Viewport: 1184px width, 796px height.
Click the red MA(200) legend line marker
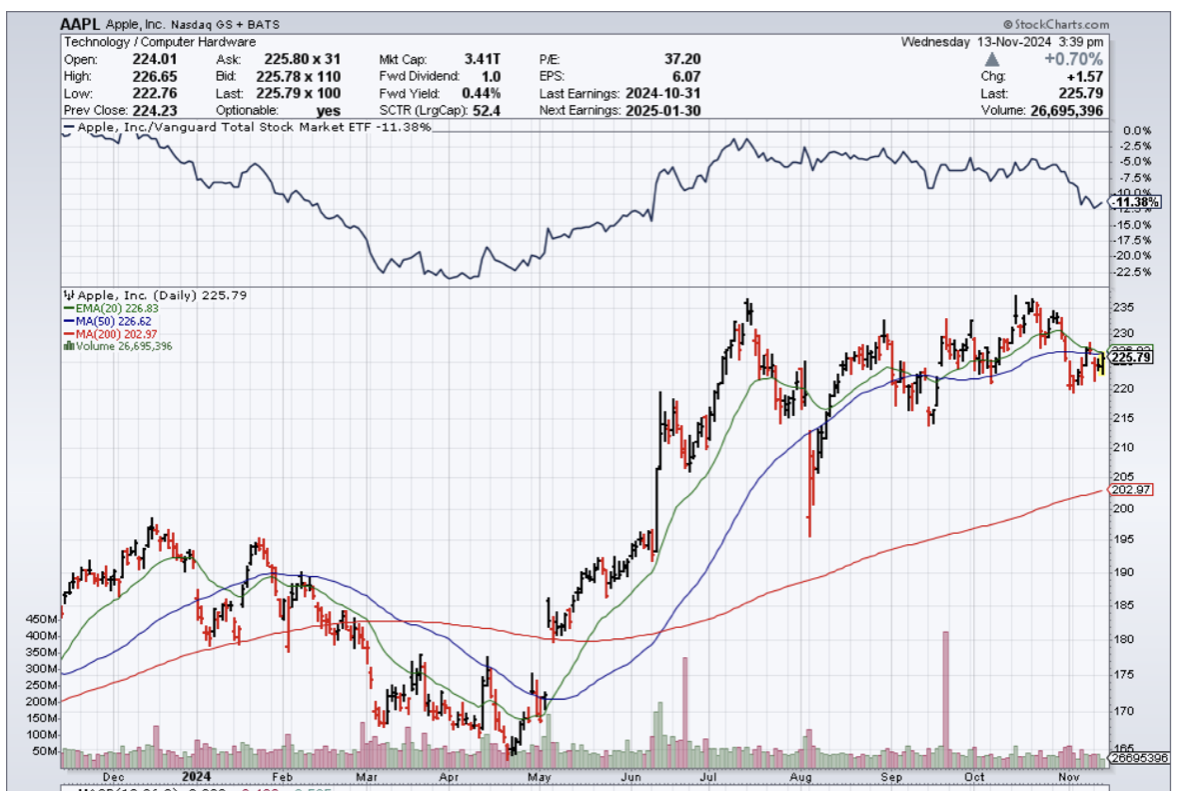(x=67, y=334)
